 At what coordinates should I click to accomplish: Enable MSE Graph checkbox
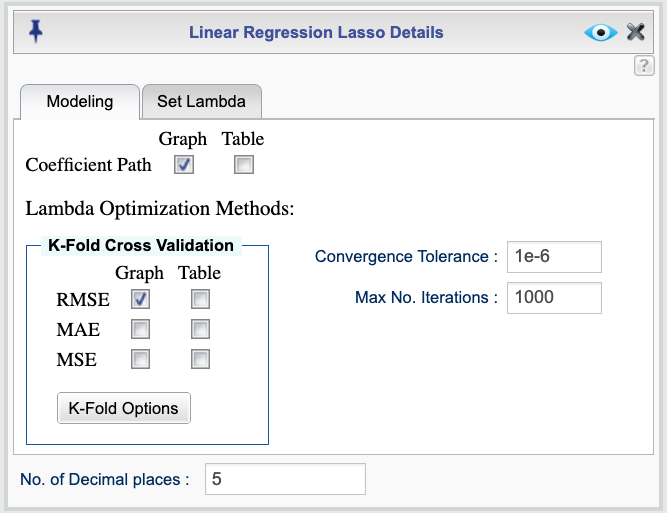click(140, 359)
